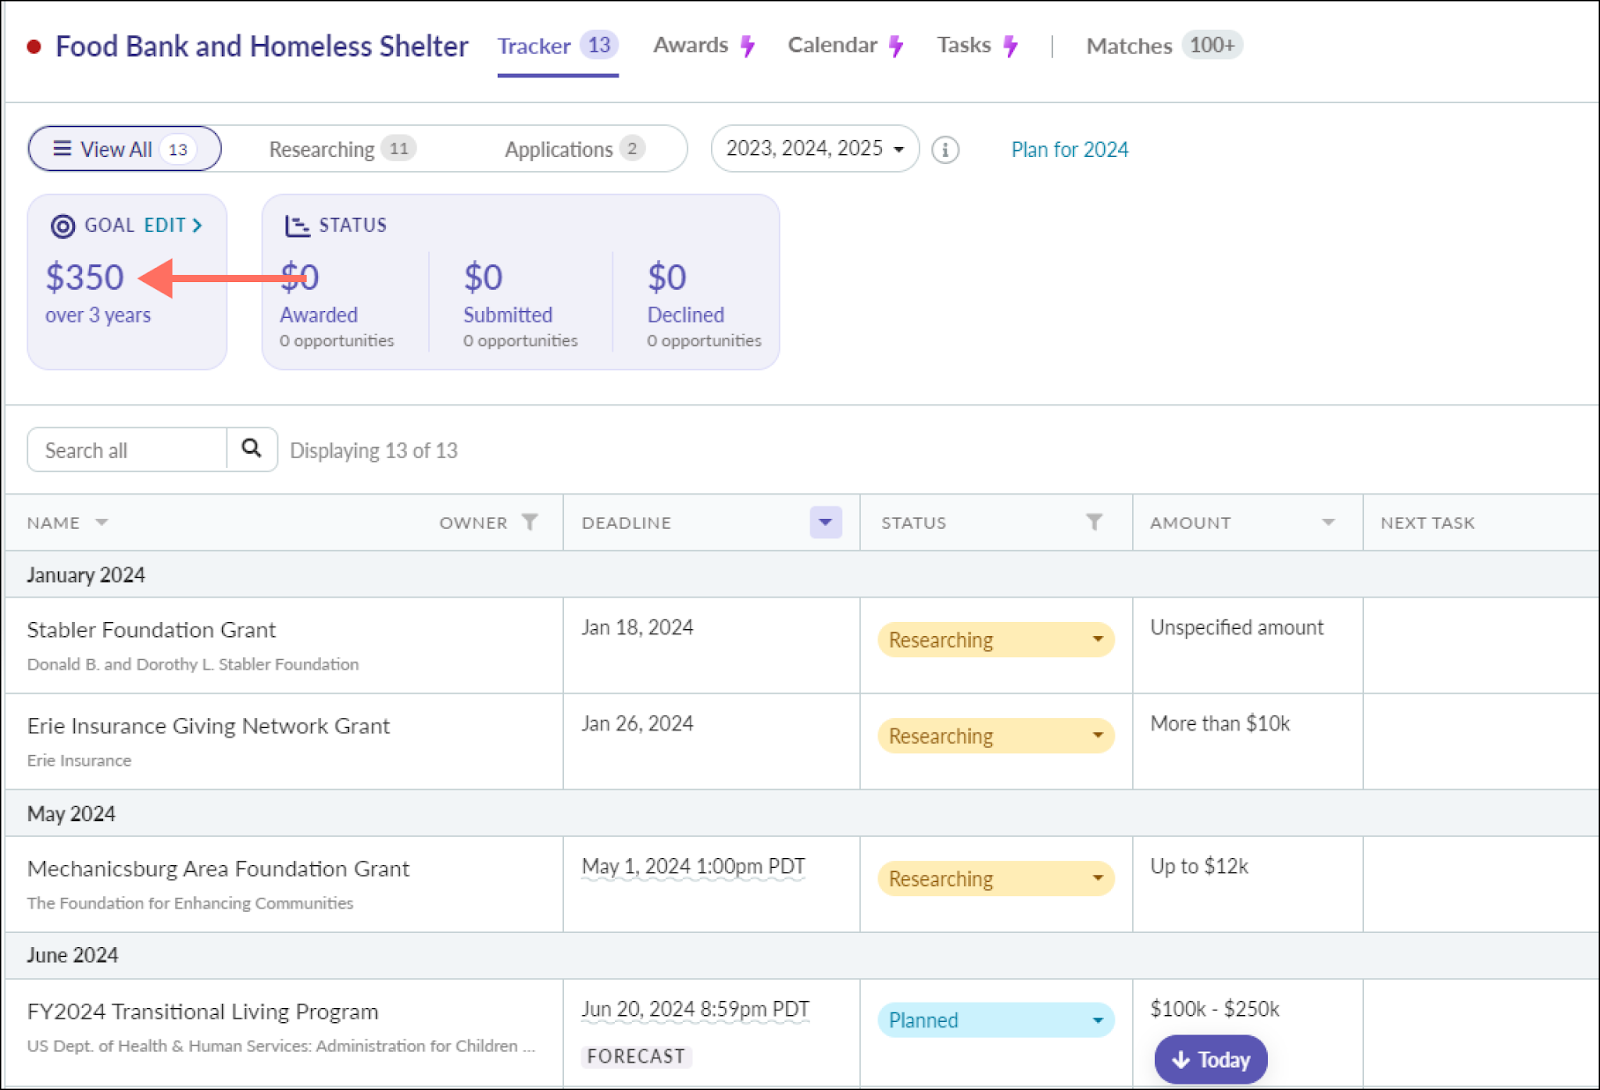Open the 2023, 2024, 2025 year dropdown
Viewport: 1600px width, 1090px height.
(x=814, y=148)
